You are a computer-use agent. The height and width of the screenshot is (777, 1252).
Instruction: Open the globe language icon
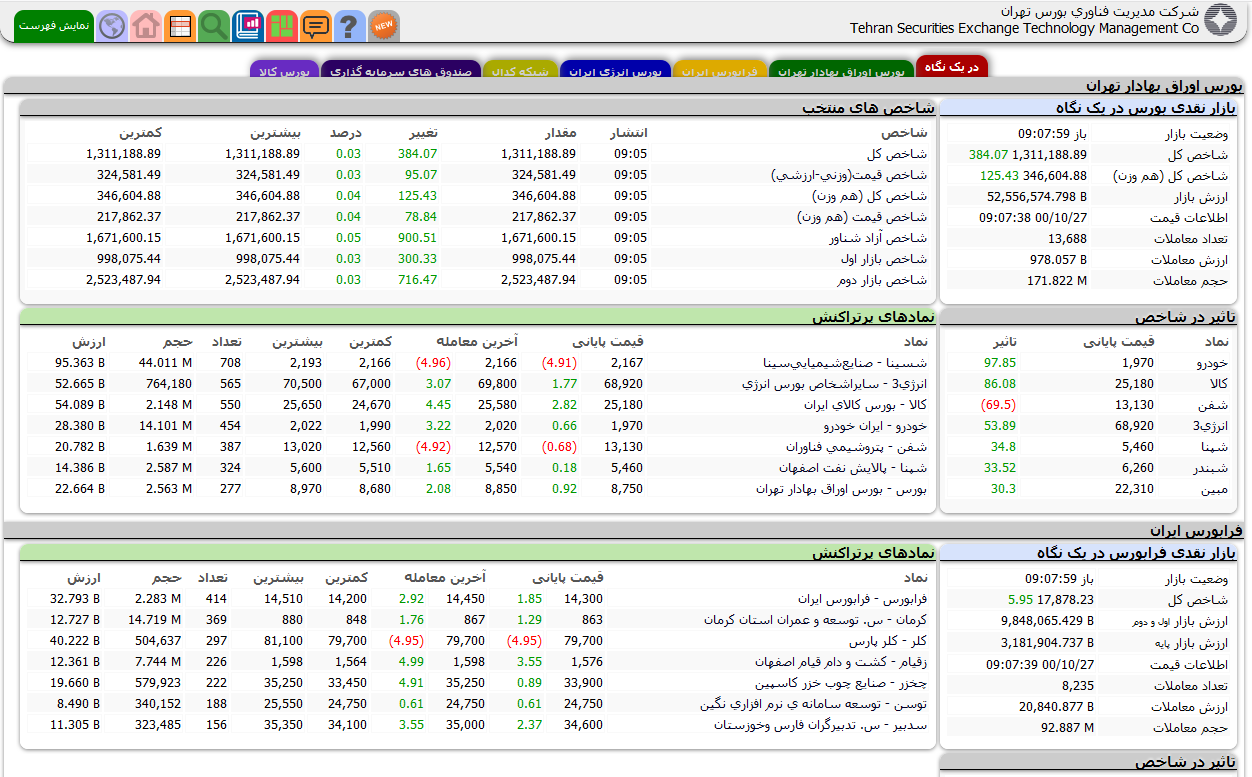coord(113,26)
